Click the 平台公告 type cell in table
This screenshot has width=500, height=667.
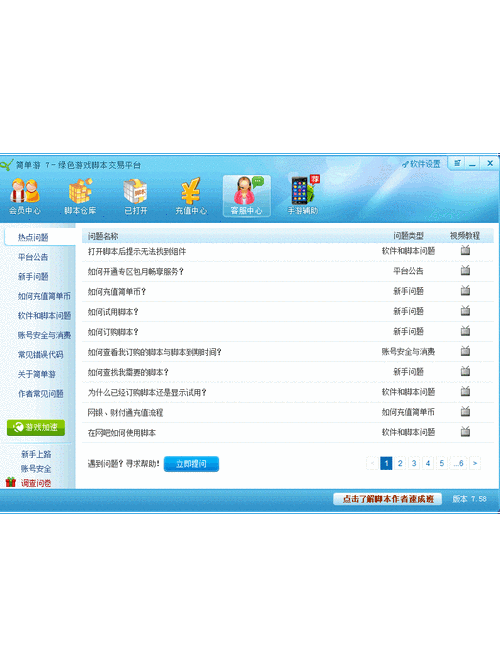(409, 271)
